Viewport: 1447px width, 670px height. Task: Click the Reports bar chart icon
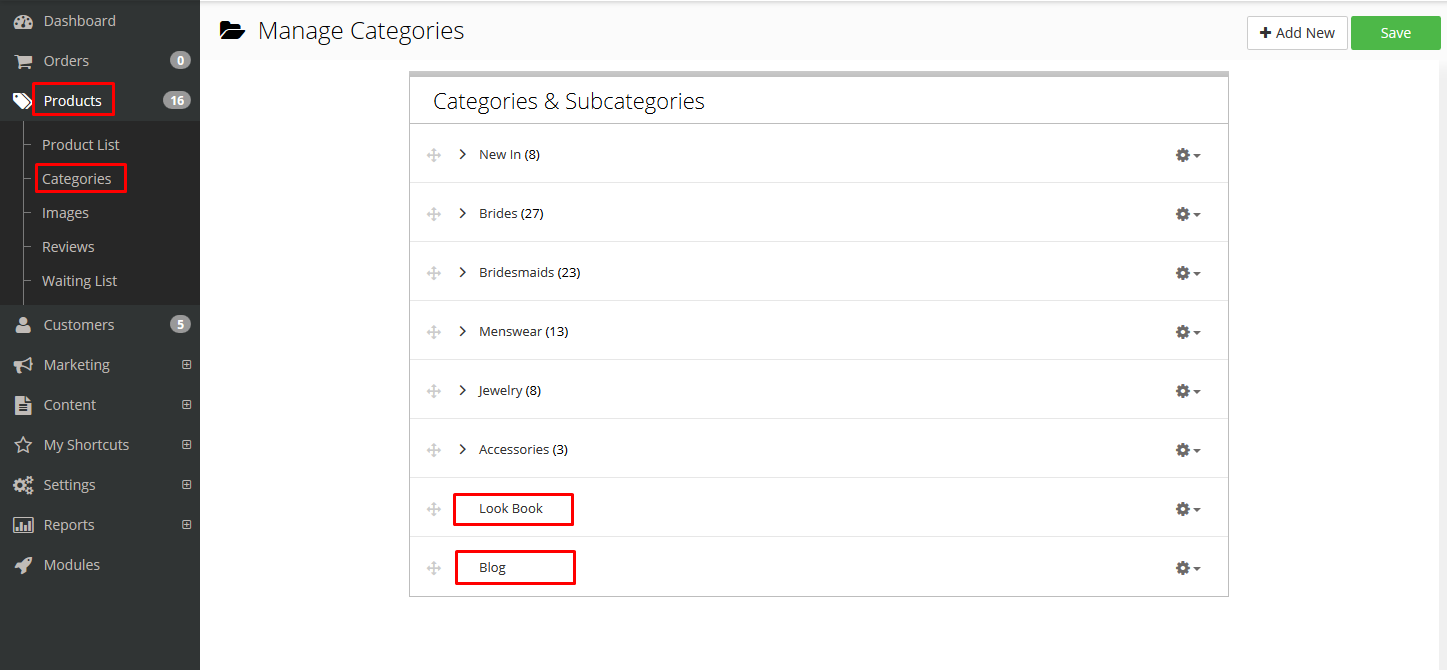pyautogui.click(x=23, y=525)
